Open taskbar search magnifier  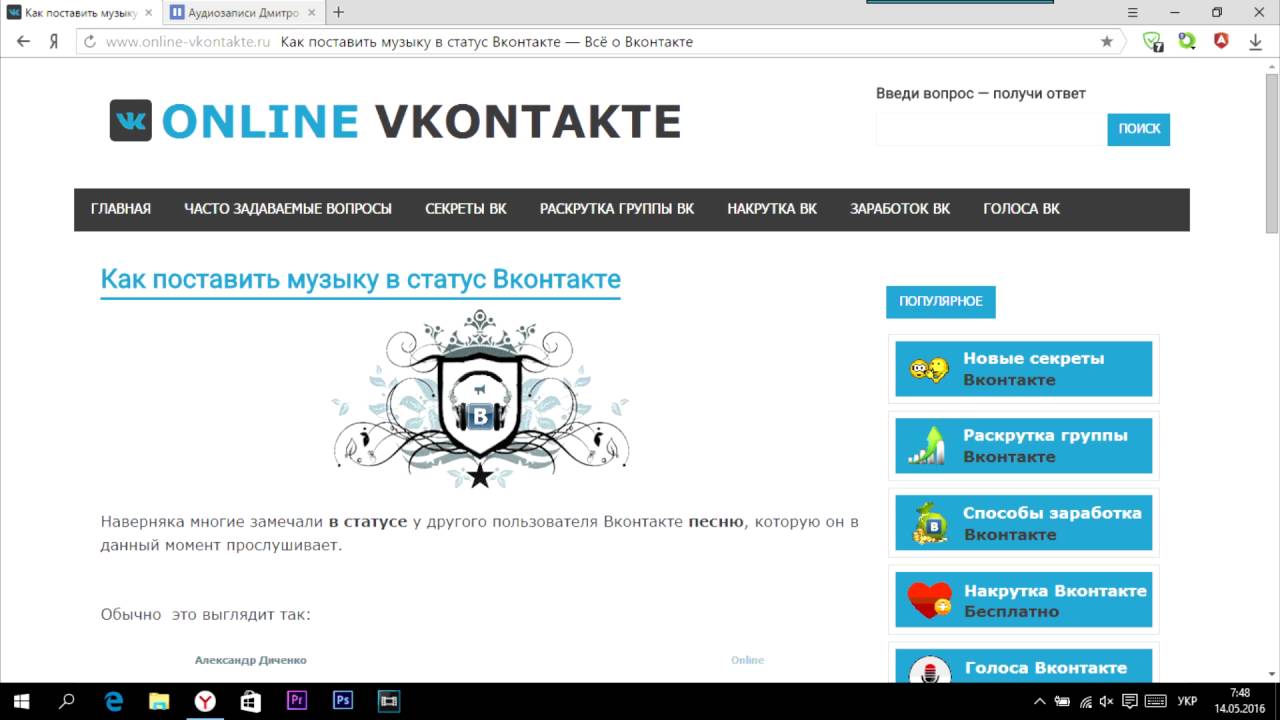67,701
